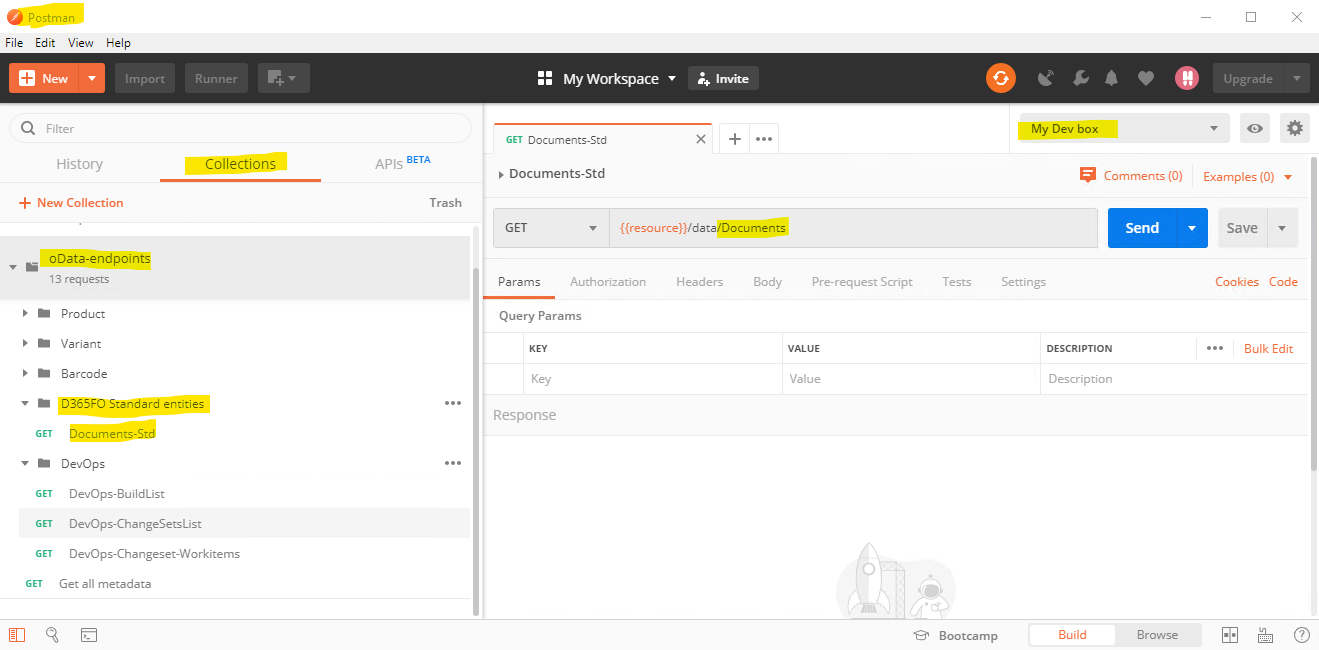This screenshot has width=1319, height=650.
Task: Click the new window icon button
Action: click(x=284, y=78)
